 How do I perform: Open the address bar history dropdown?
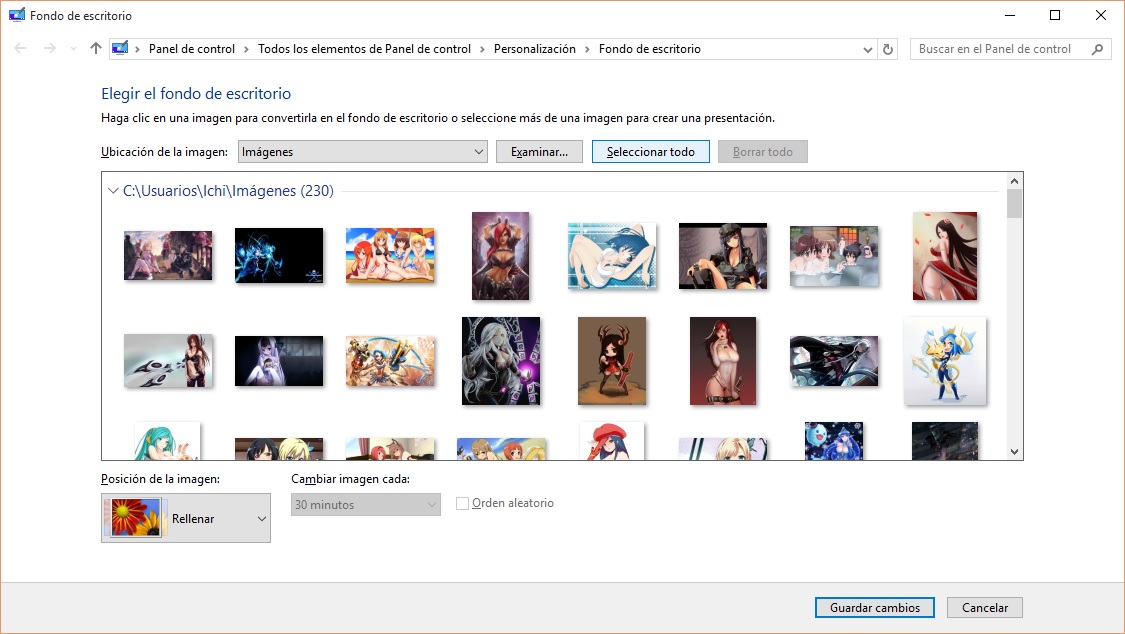point(867,49)
